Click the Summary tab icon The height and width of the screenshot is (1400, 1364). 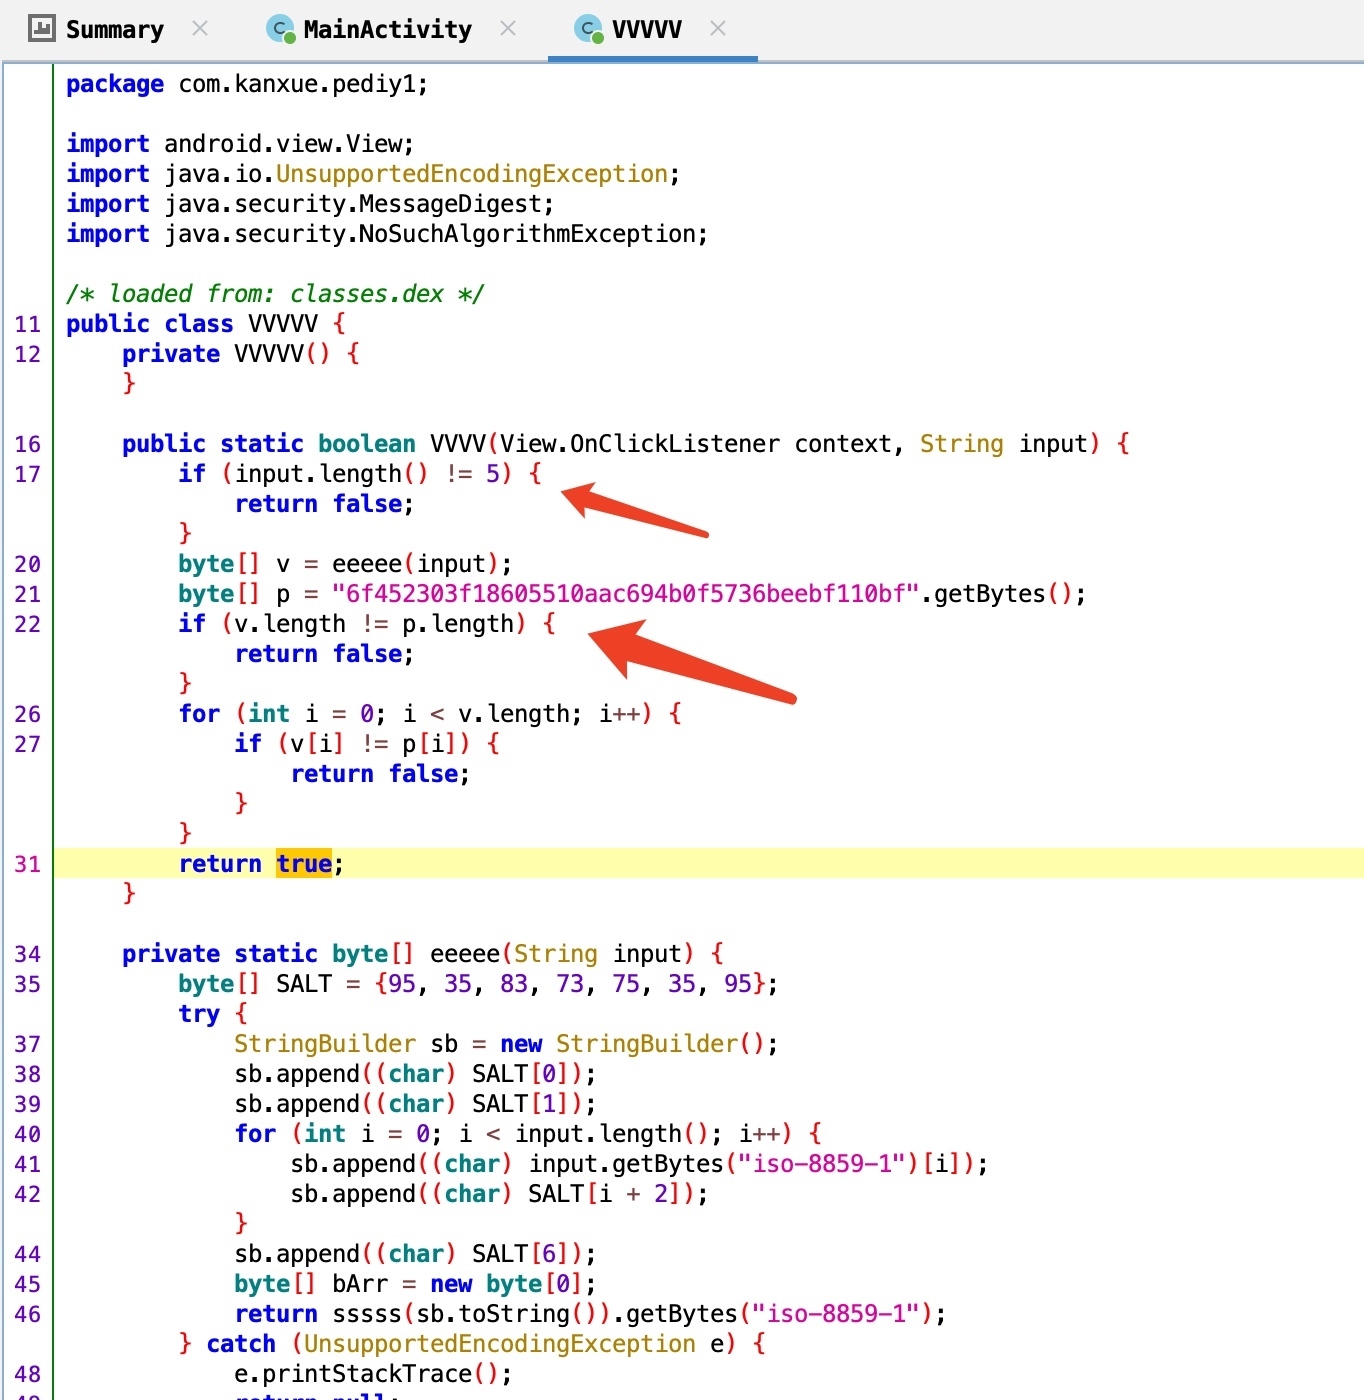(41, 29)
